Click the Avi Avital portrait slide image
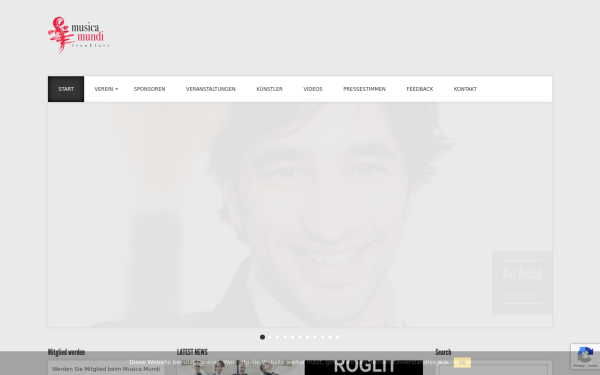The image size is (600, 375). pyautogui.click(x=300, y=215)
